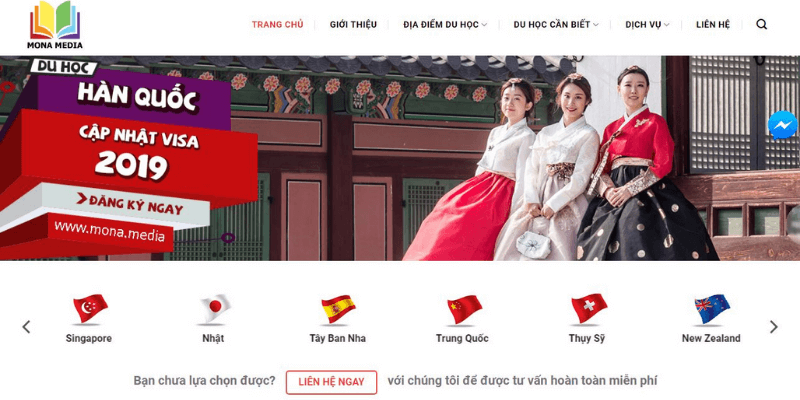Click Đăng ký ngay on the banner
This screenshot has width=800, height=400.
click(x=130, y=204)
